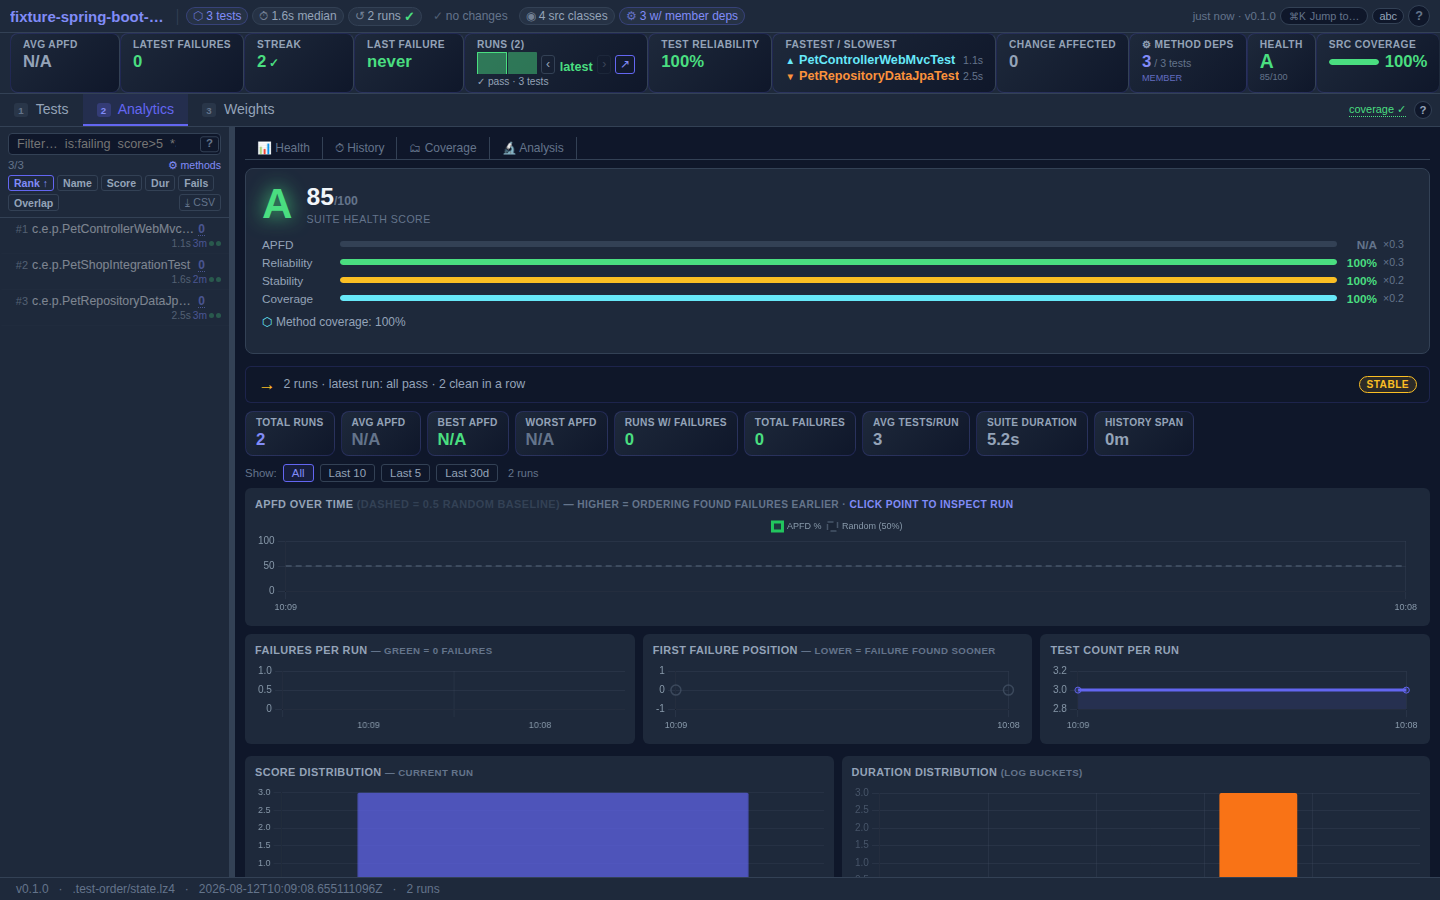This screenshot has height=900, width=1440.
Task: Click the Stability score bar
Action: point(838,281)
